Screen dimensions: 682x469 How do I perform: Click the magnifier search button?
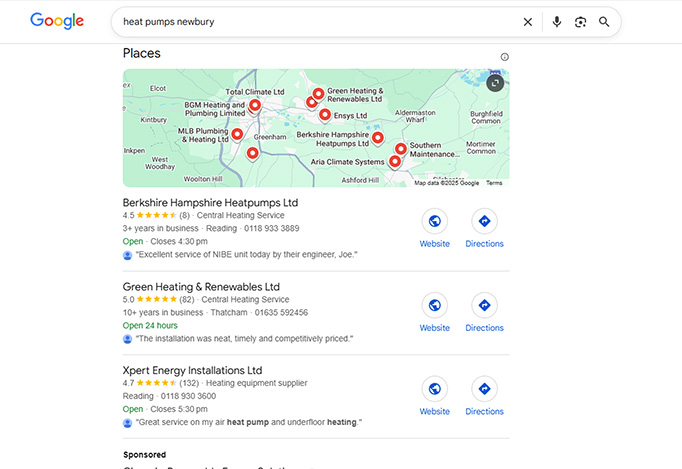[604, 22]
